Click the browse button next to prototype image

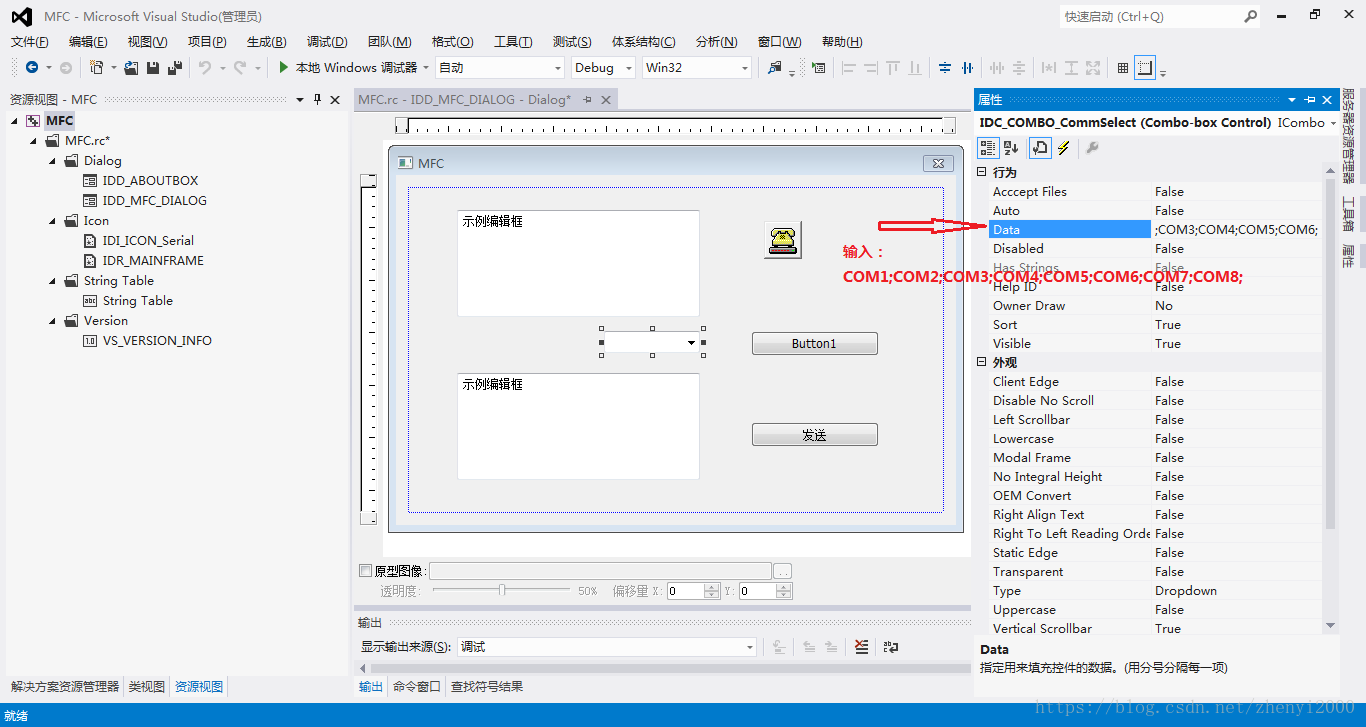point(783,571)
